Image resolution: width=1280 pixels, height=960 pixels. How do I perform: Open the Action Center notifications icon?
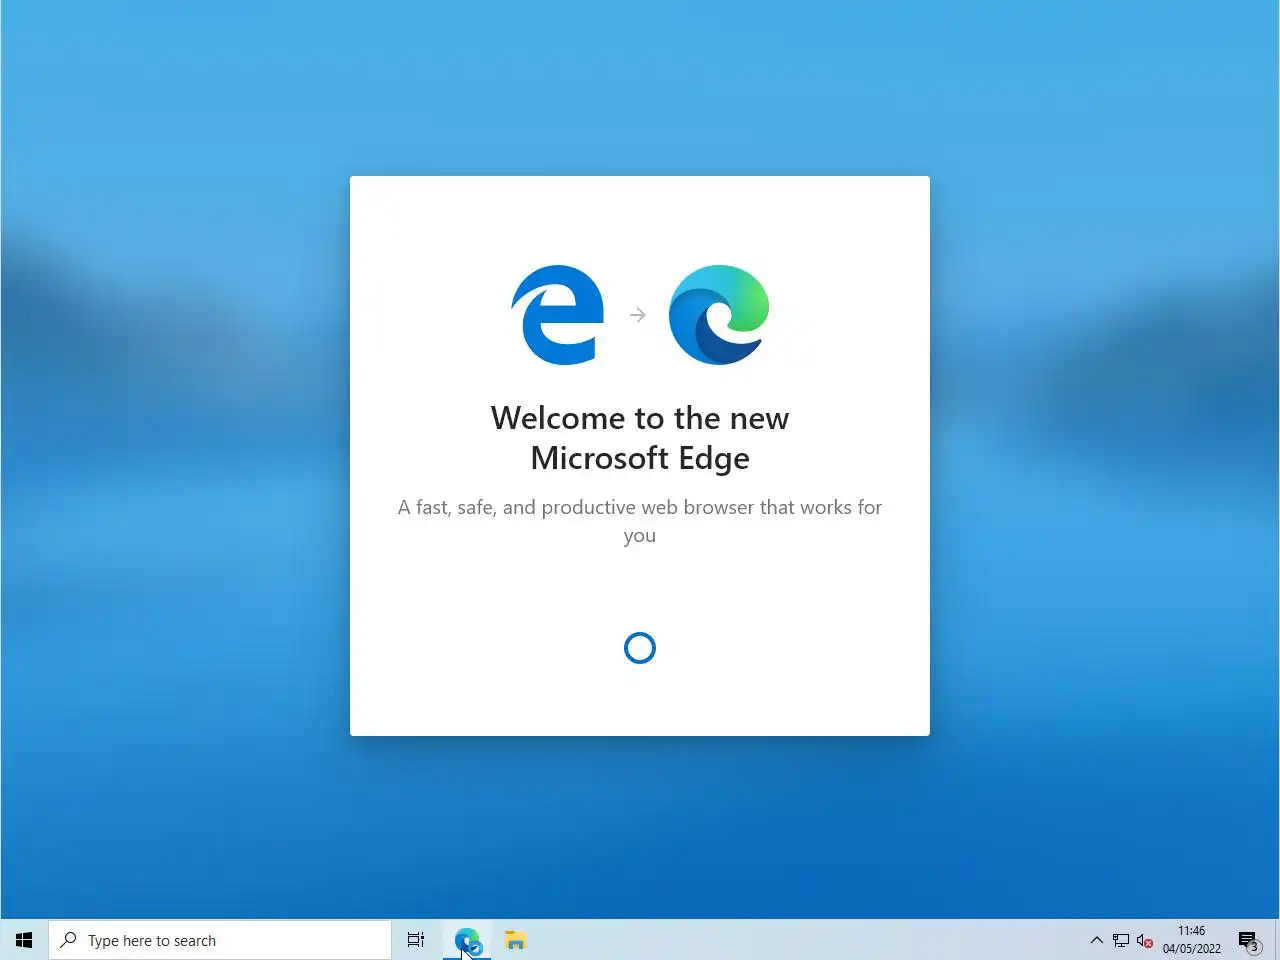(x=1248, y=940)
